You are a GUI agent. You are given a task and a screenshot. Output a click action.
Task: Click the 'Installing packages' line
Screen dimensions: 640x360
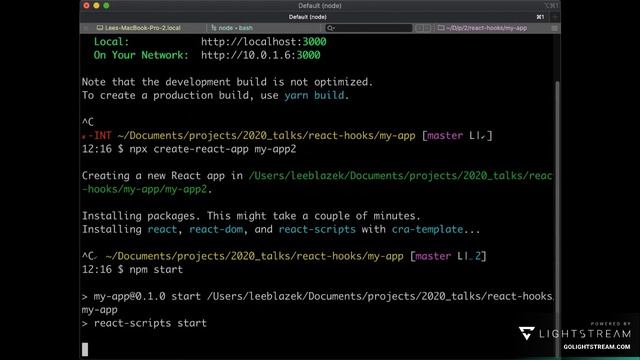[x=251, y=216]
